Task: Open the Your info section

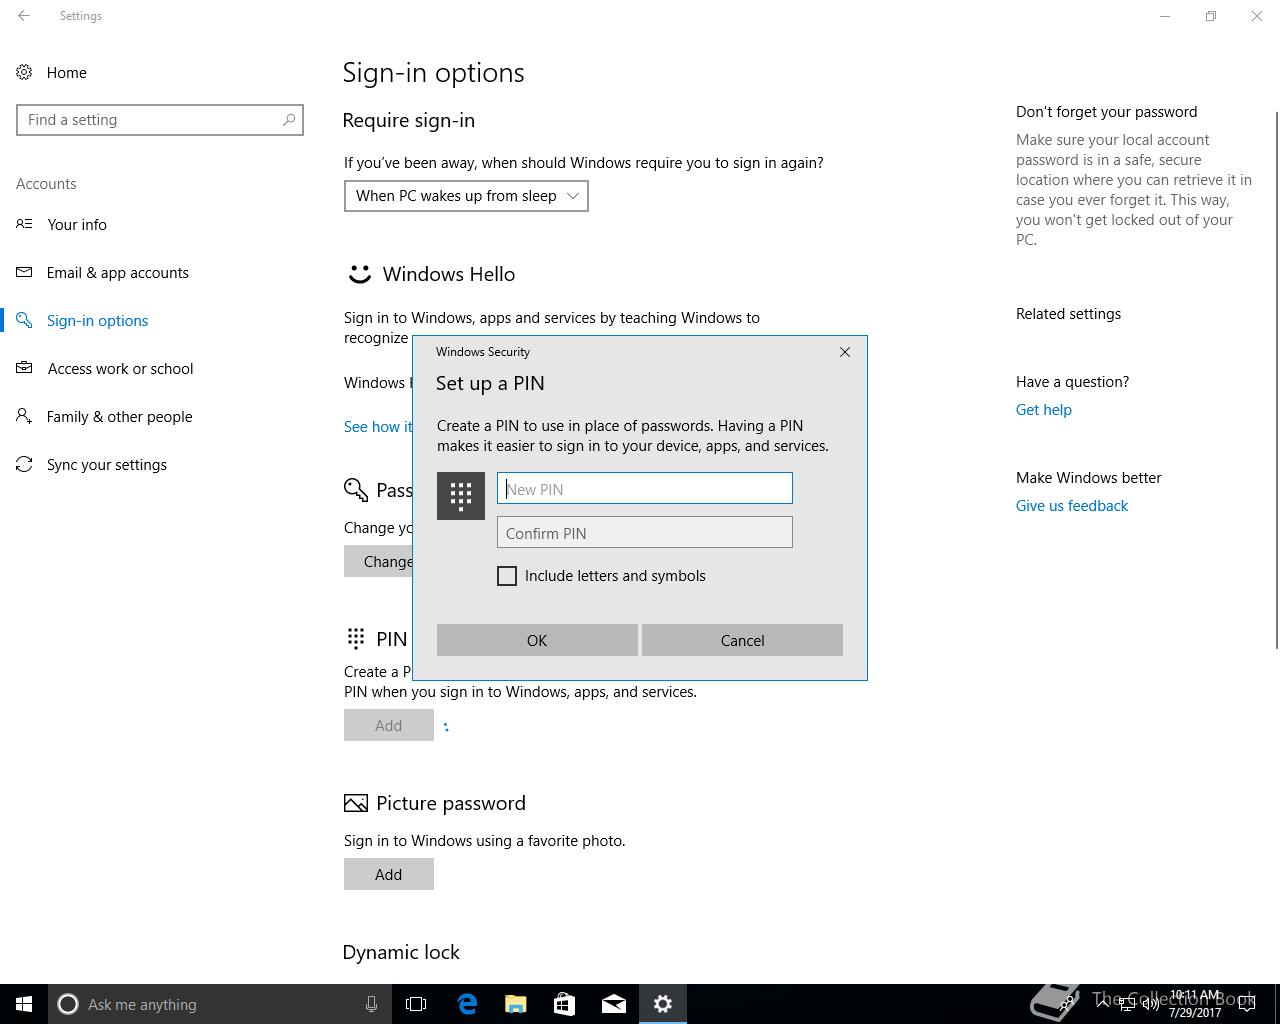Action: 76,224
